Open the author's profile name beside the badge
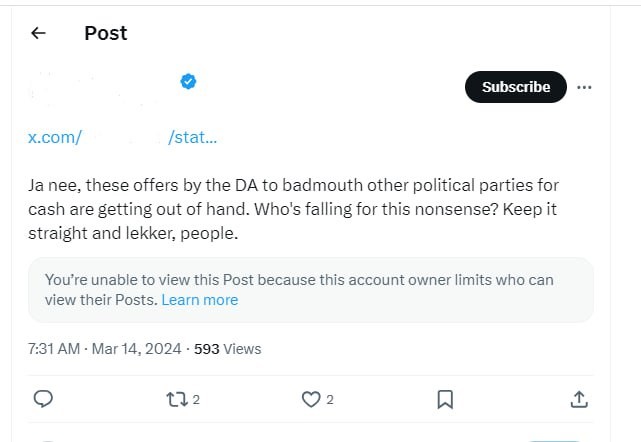 click(x=100, y=82)
